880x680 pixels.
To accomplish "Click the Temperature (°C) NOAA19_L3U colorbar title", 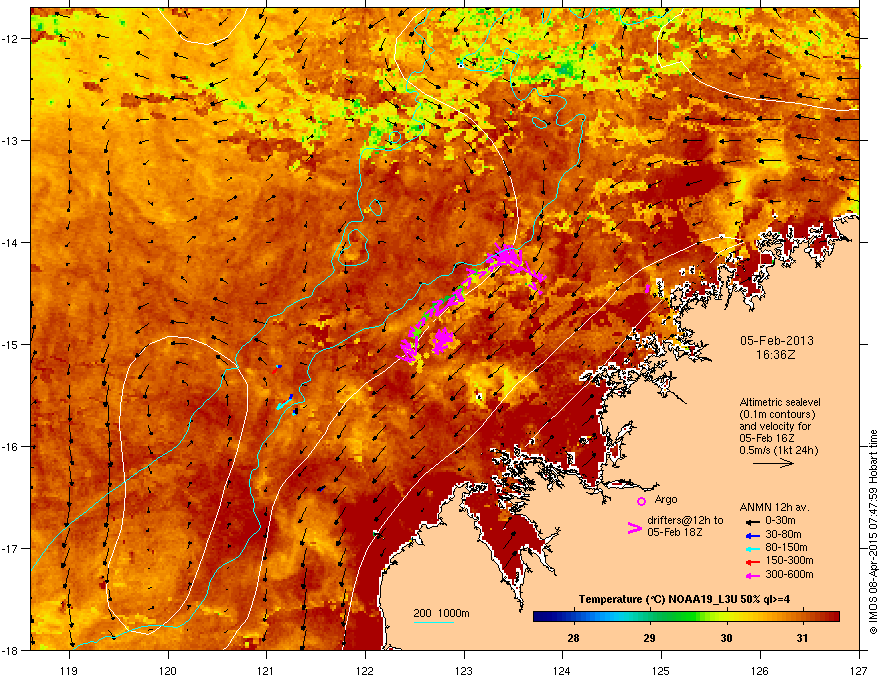I will [x=684, y=599].
